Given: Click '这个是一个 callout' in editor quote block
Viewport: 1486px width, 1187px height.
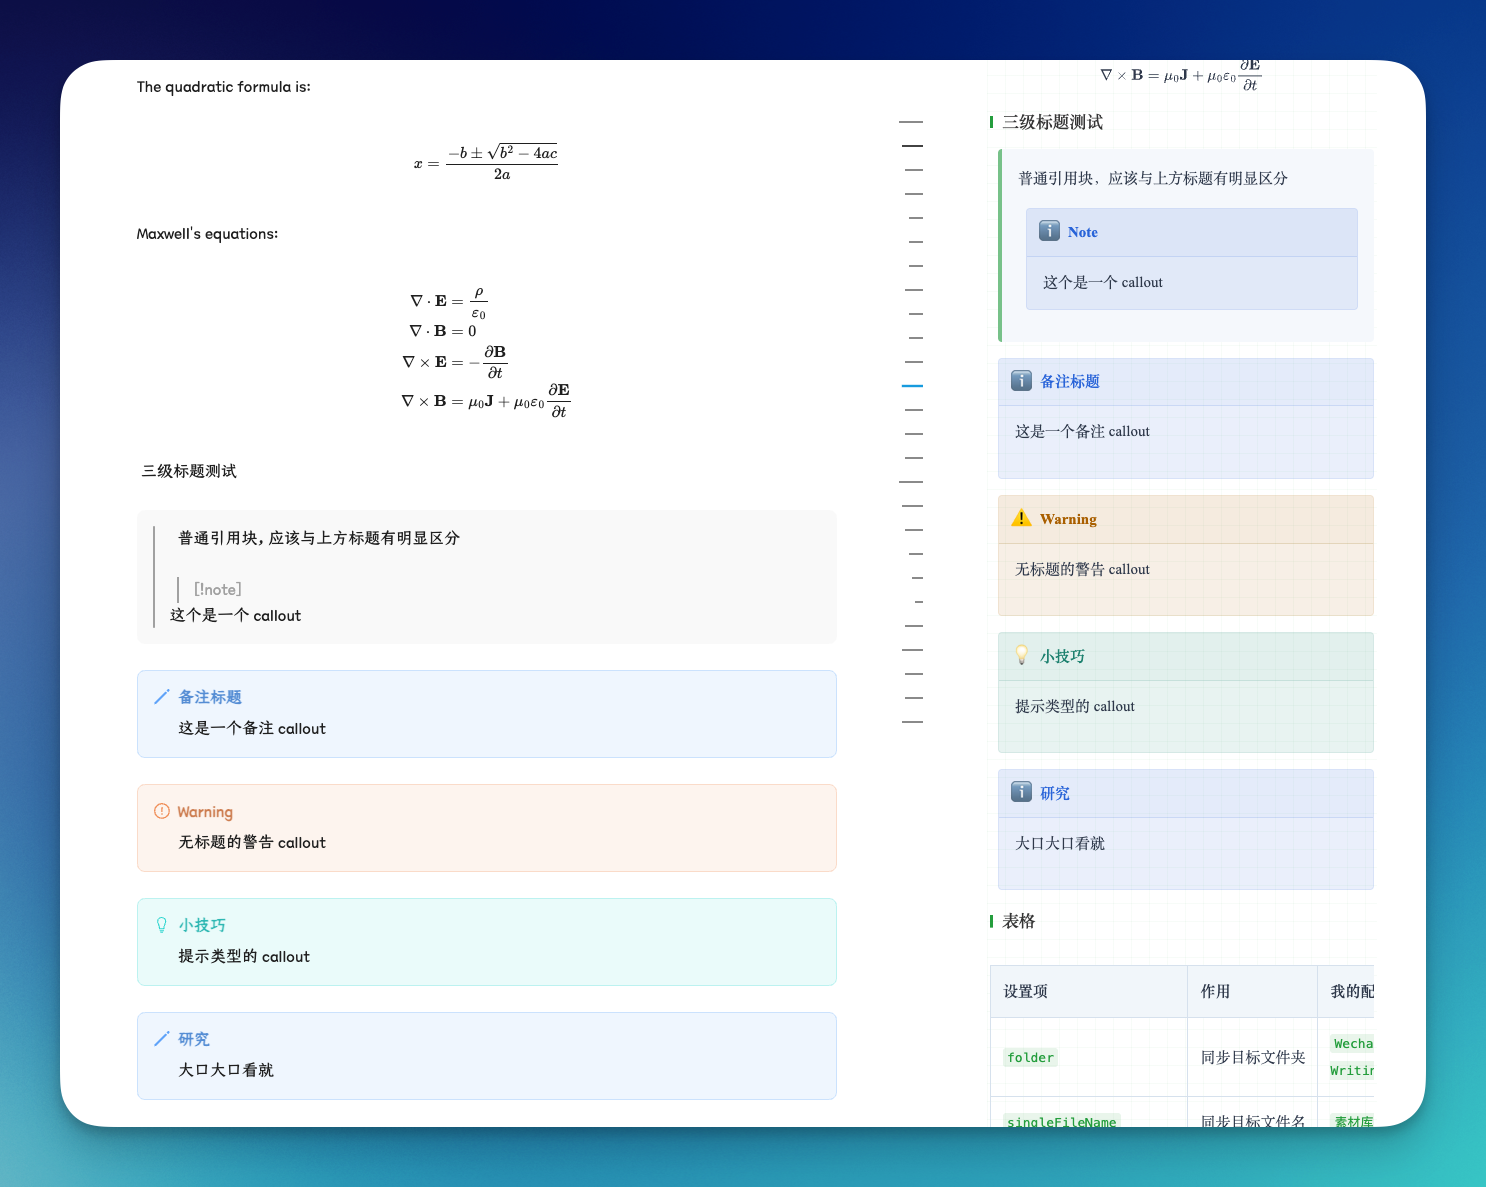Looking at the screenshot, I should (236, 616).
